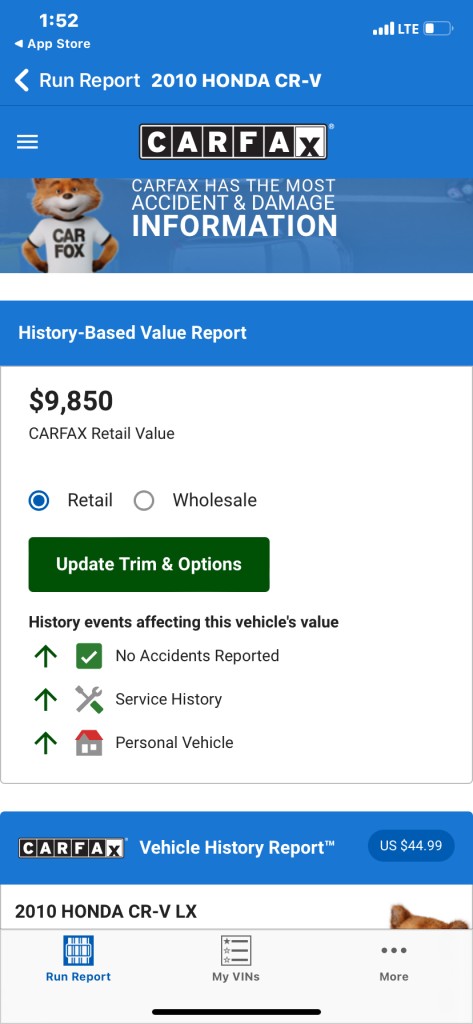Screen dimensions: 473x1024
Task: Click Update Trim & Options button
Action: [149, 564]
